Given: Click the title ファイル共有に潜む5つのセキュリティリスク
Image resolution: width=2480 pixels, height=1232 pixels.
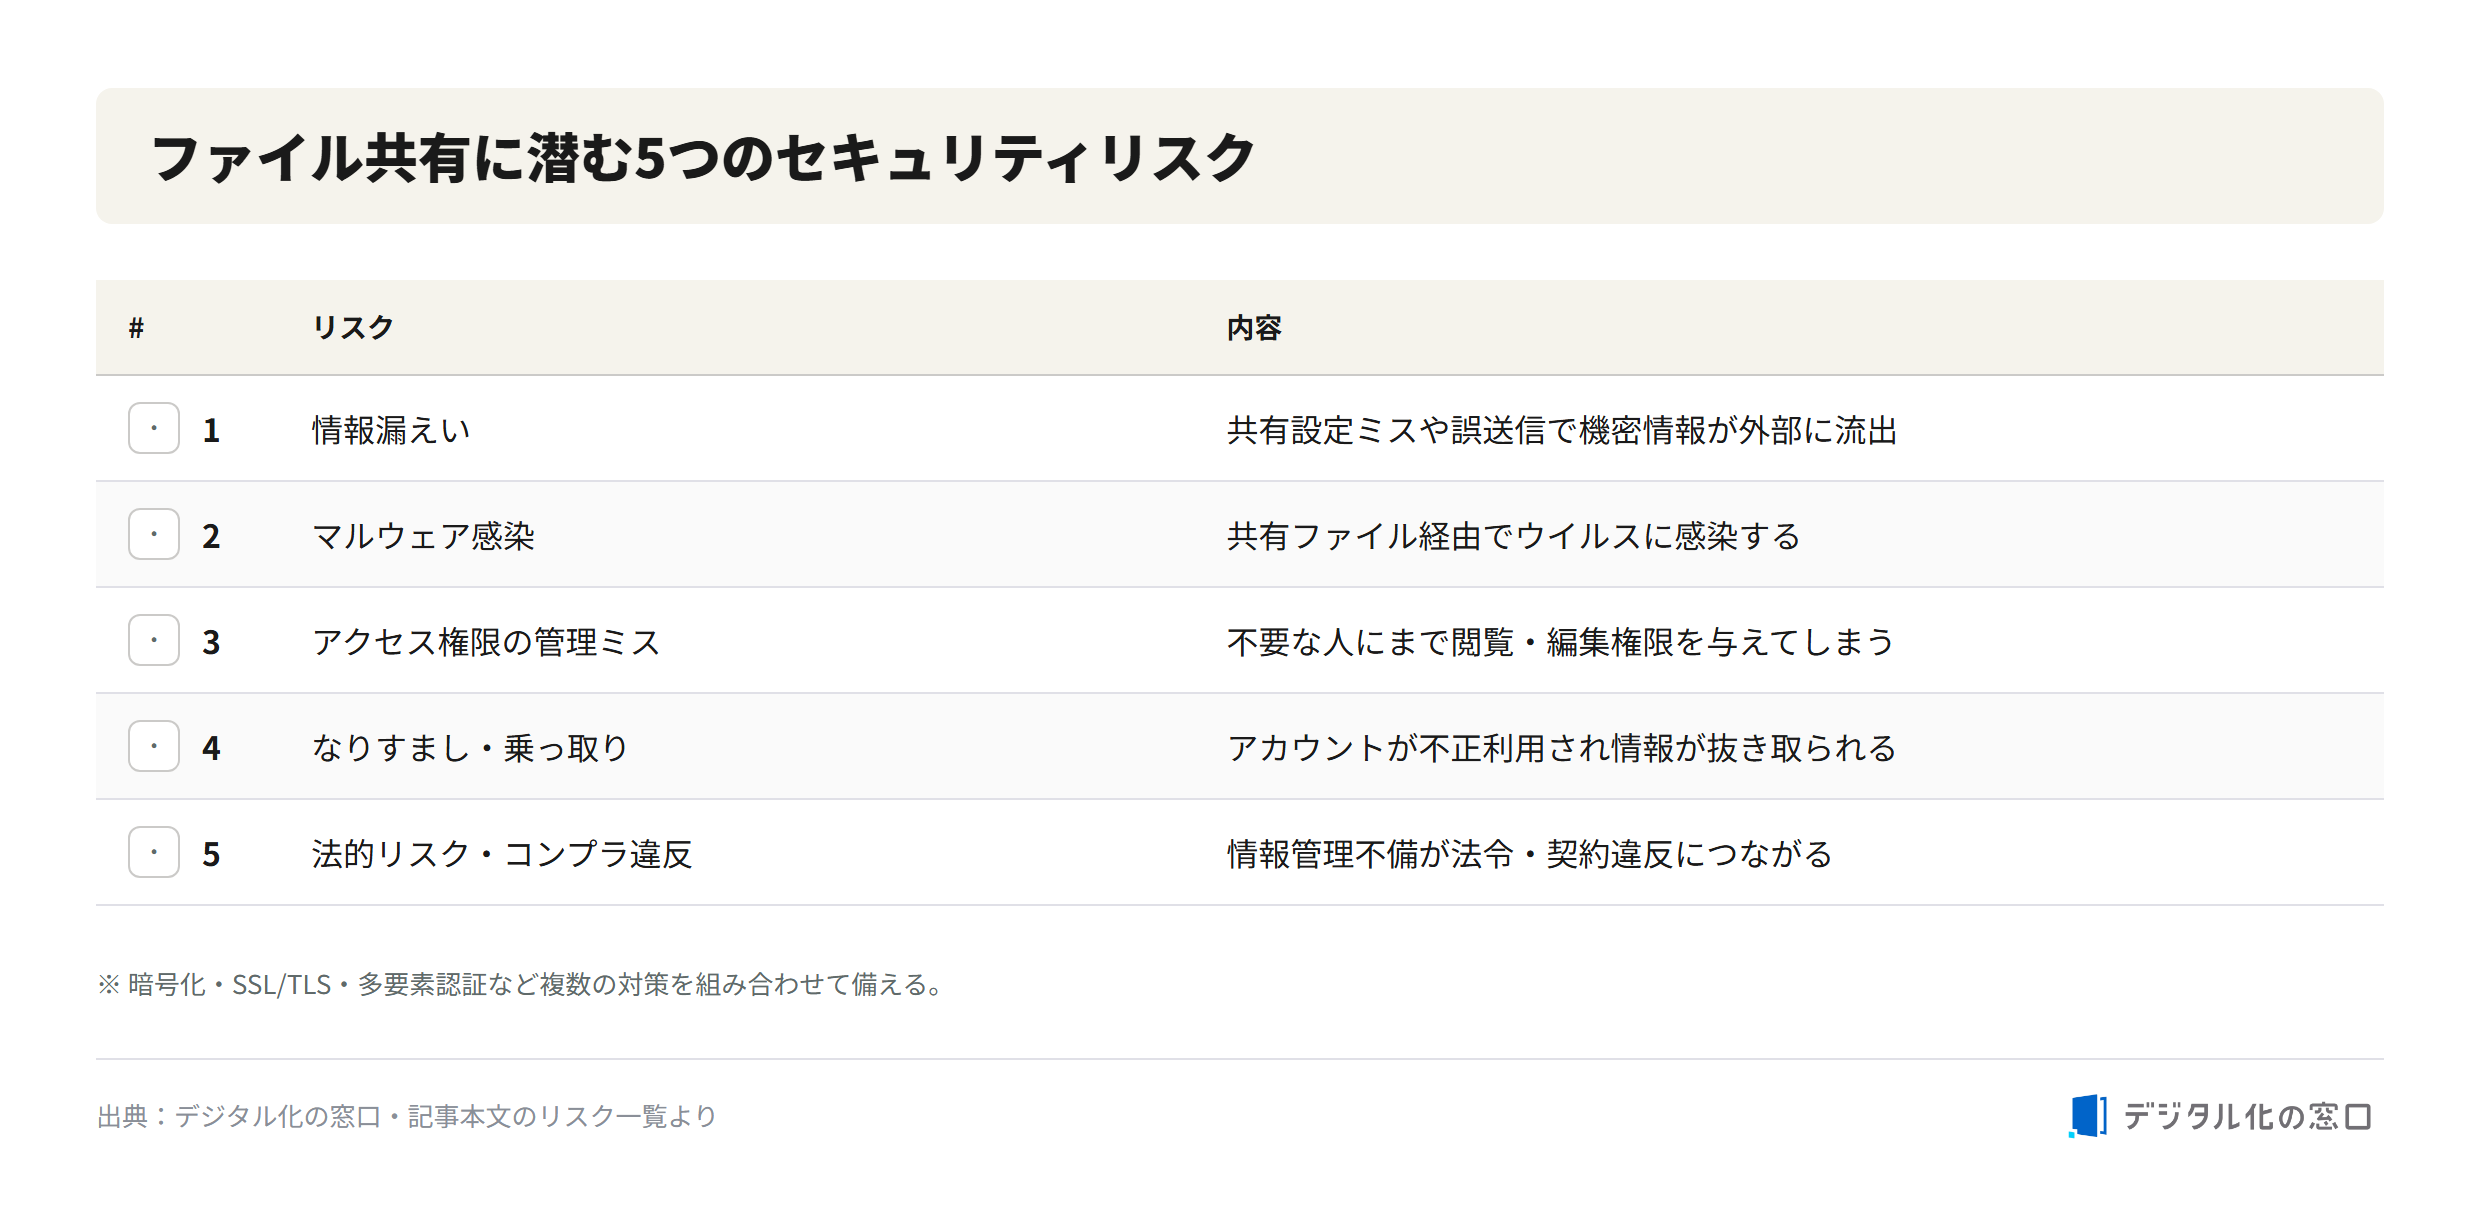Looking at the screenshot, I should pyautogui.click(x=702, y=158).
